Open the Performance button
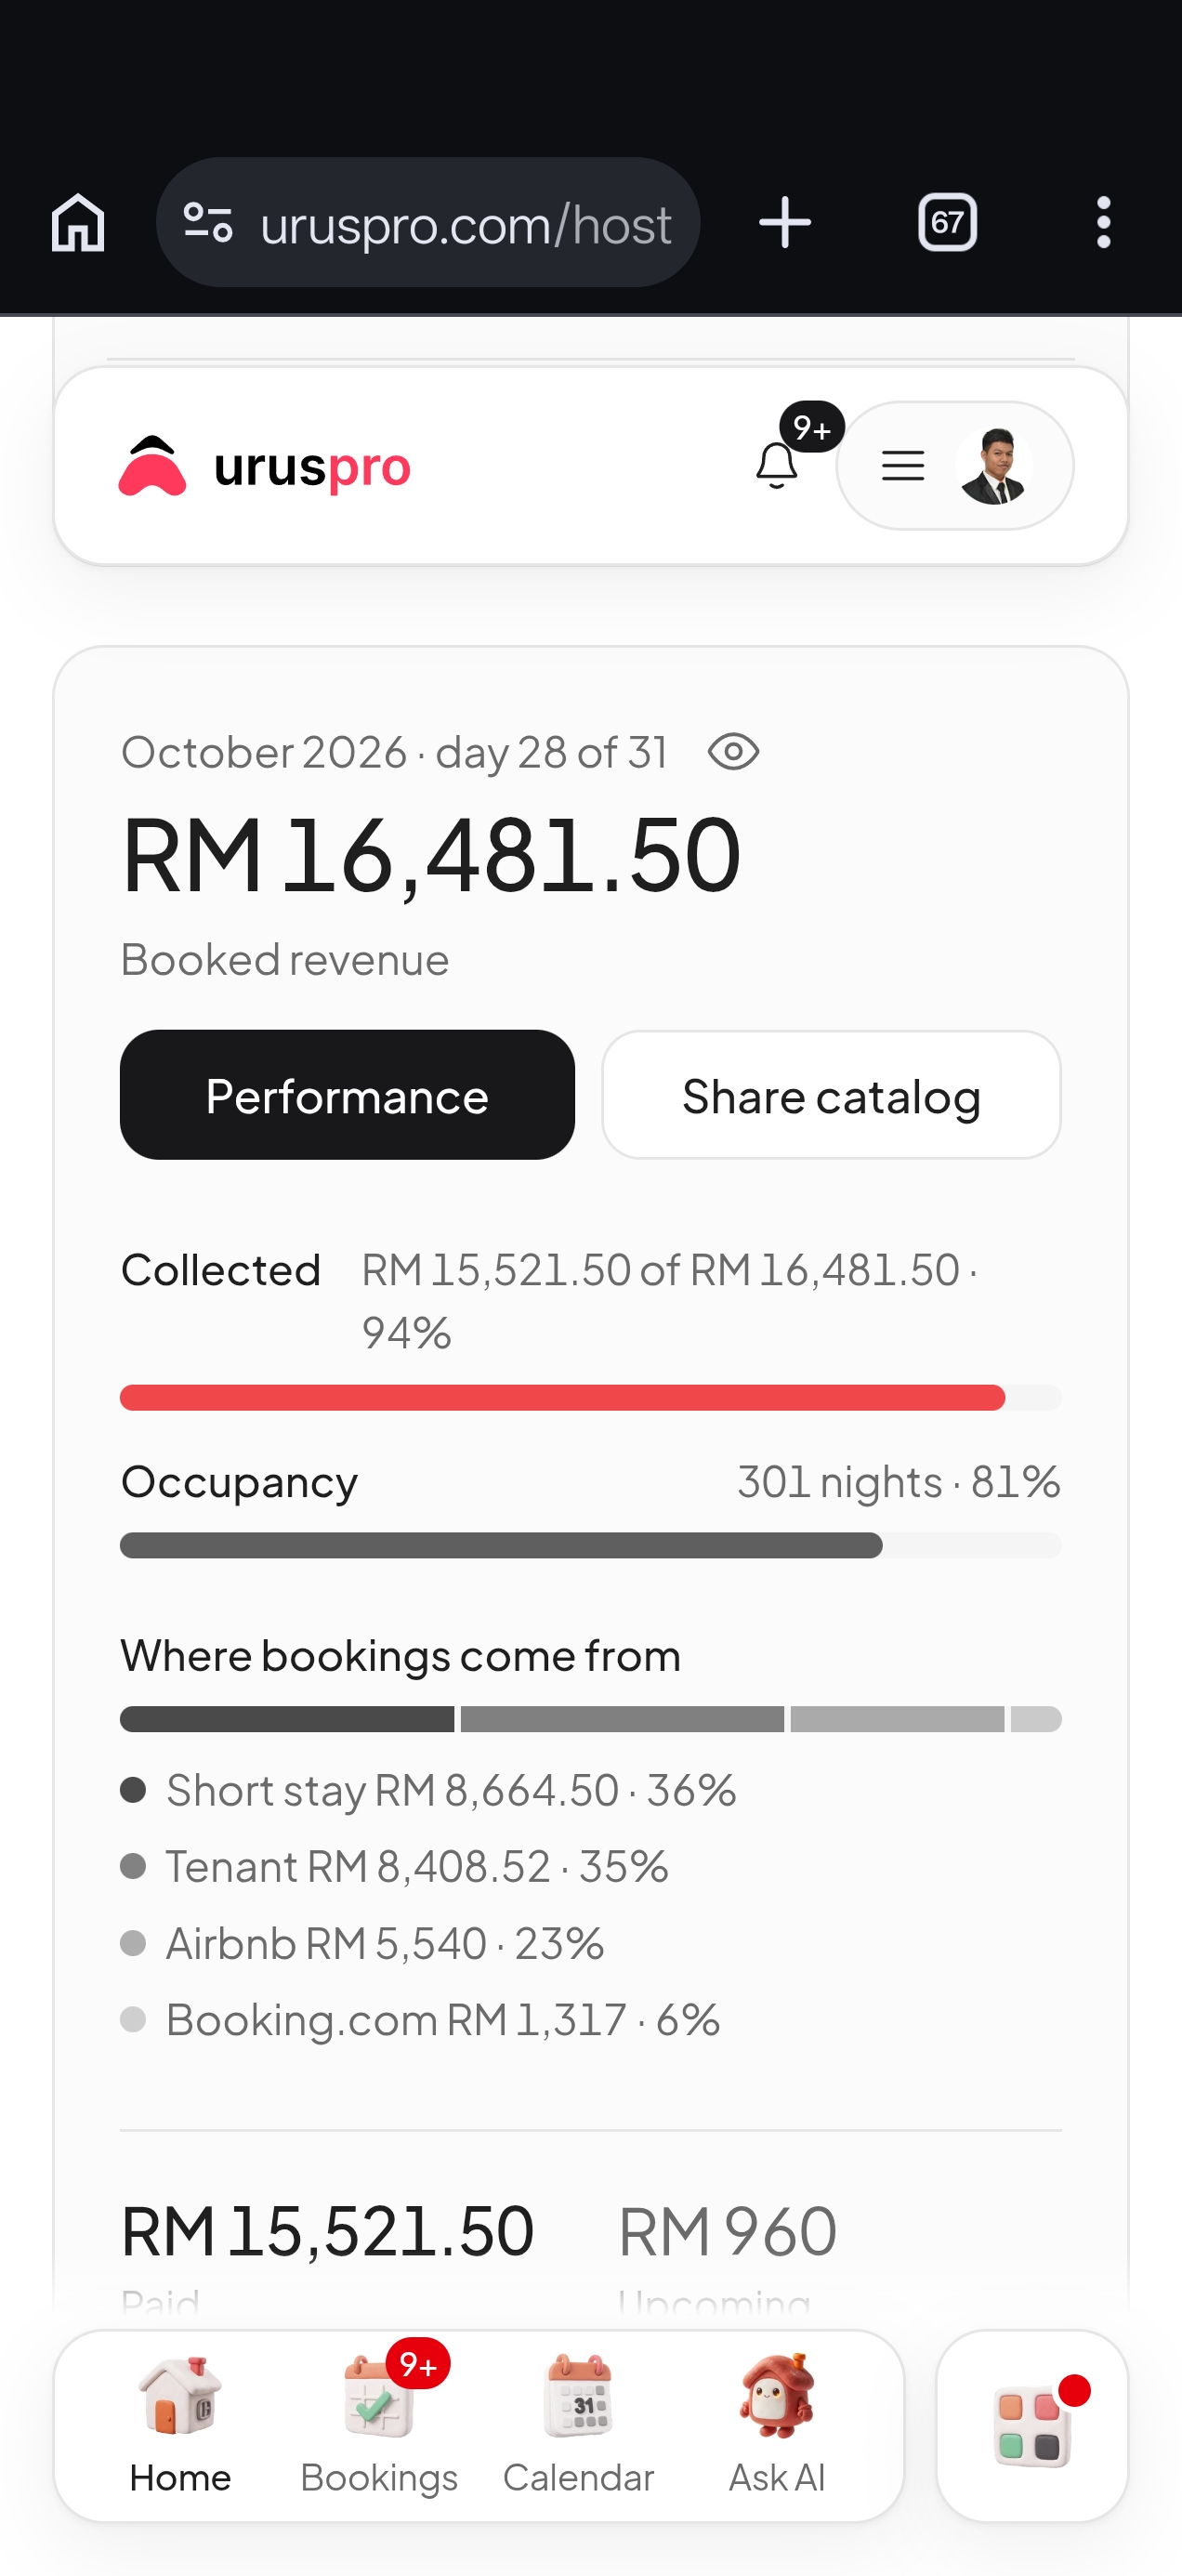 click(x=347, y=1095)
